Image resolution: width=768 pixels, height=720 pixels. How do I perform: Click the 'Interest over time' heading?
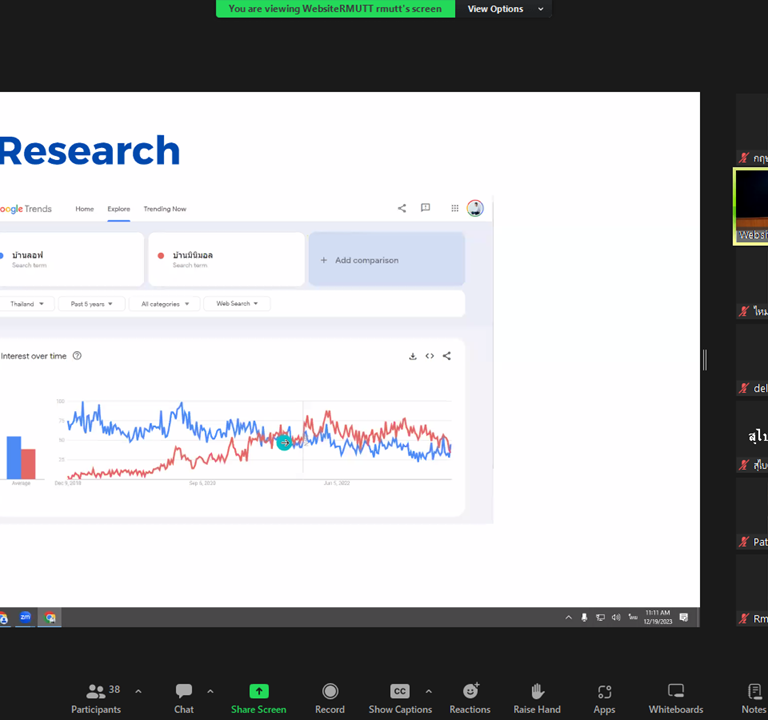[x=33, y=356]
